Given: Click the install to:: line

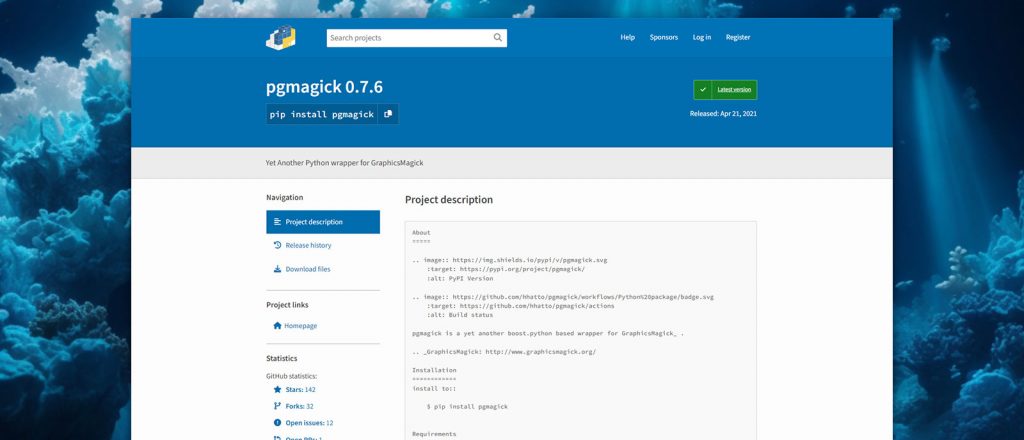Looking at the screenshot, I should (x=434, y=388).
